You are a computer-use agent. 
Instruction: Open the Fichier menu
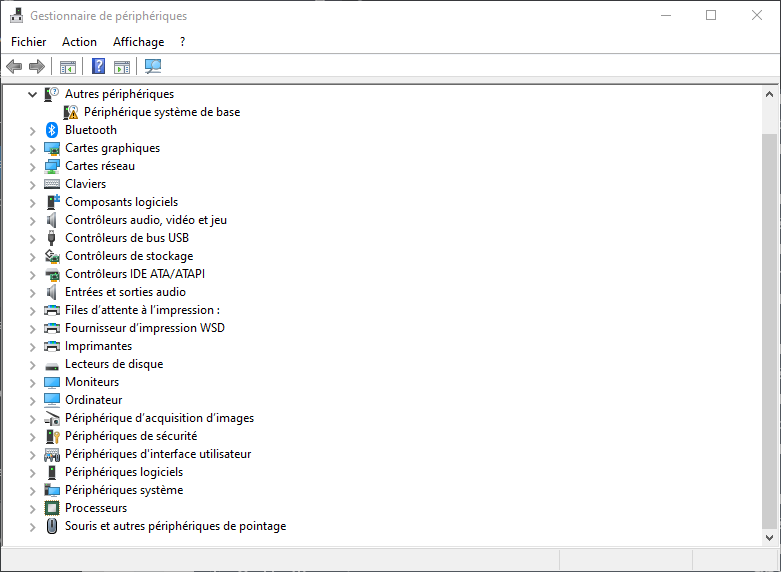pos(29,42)
